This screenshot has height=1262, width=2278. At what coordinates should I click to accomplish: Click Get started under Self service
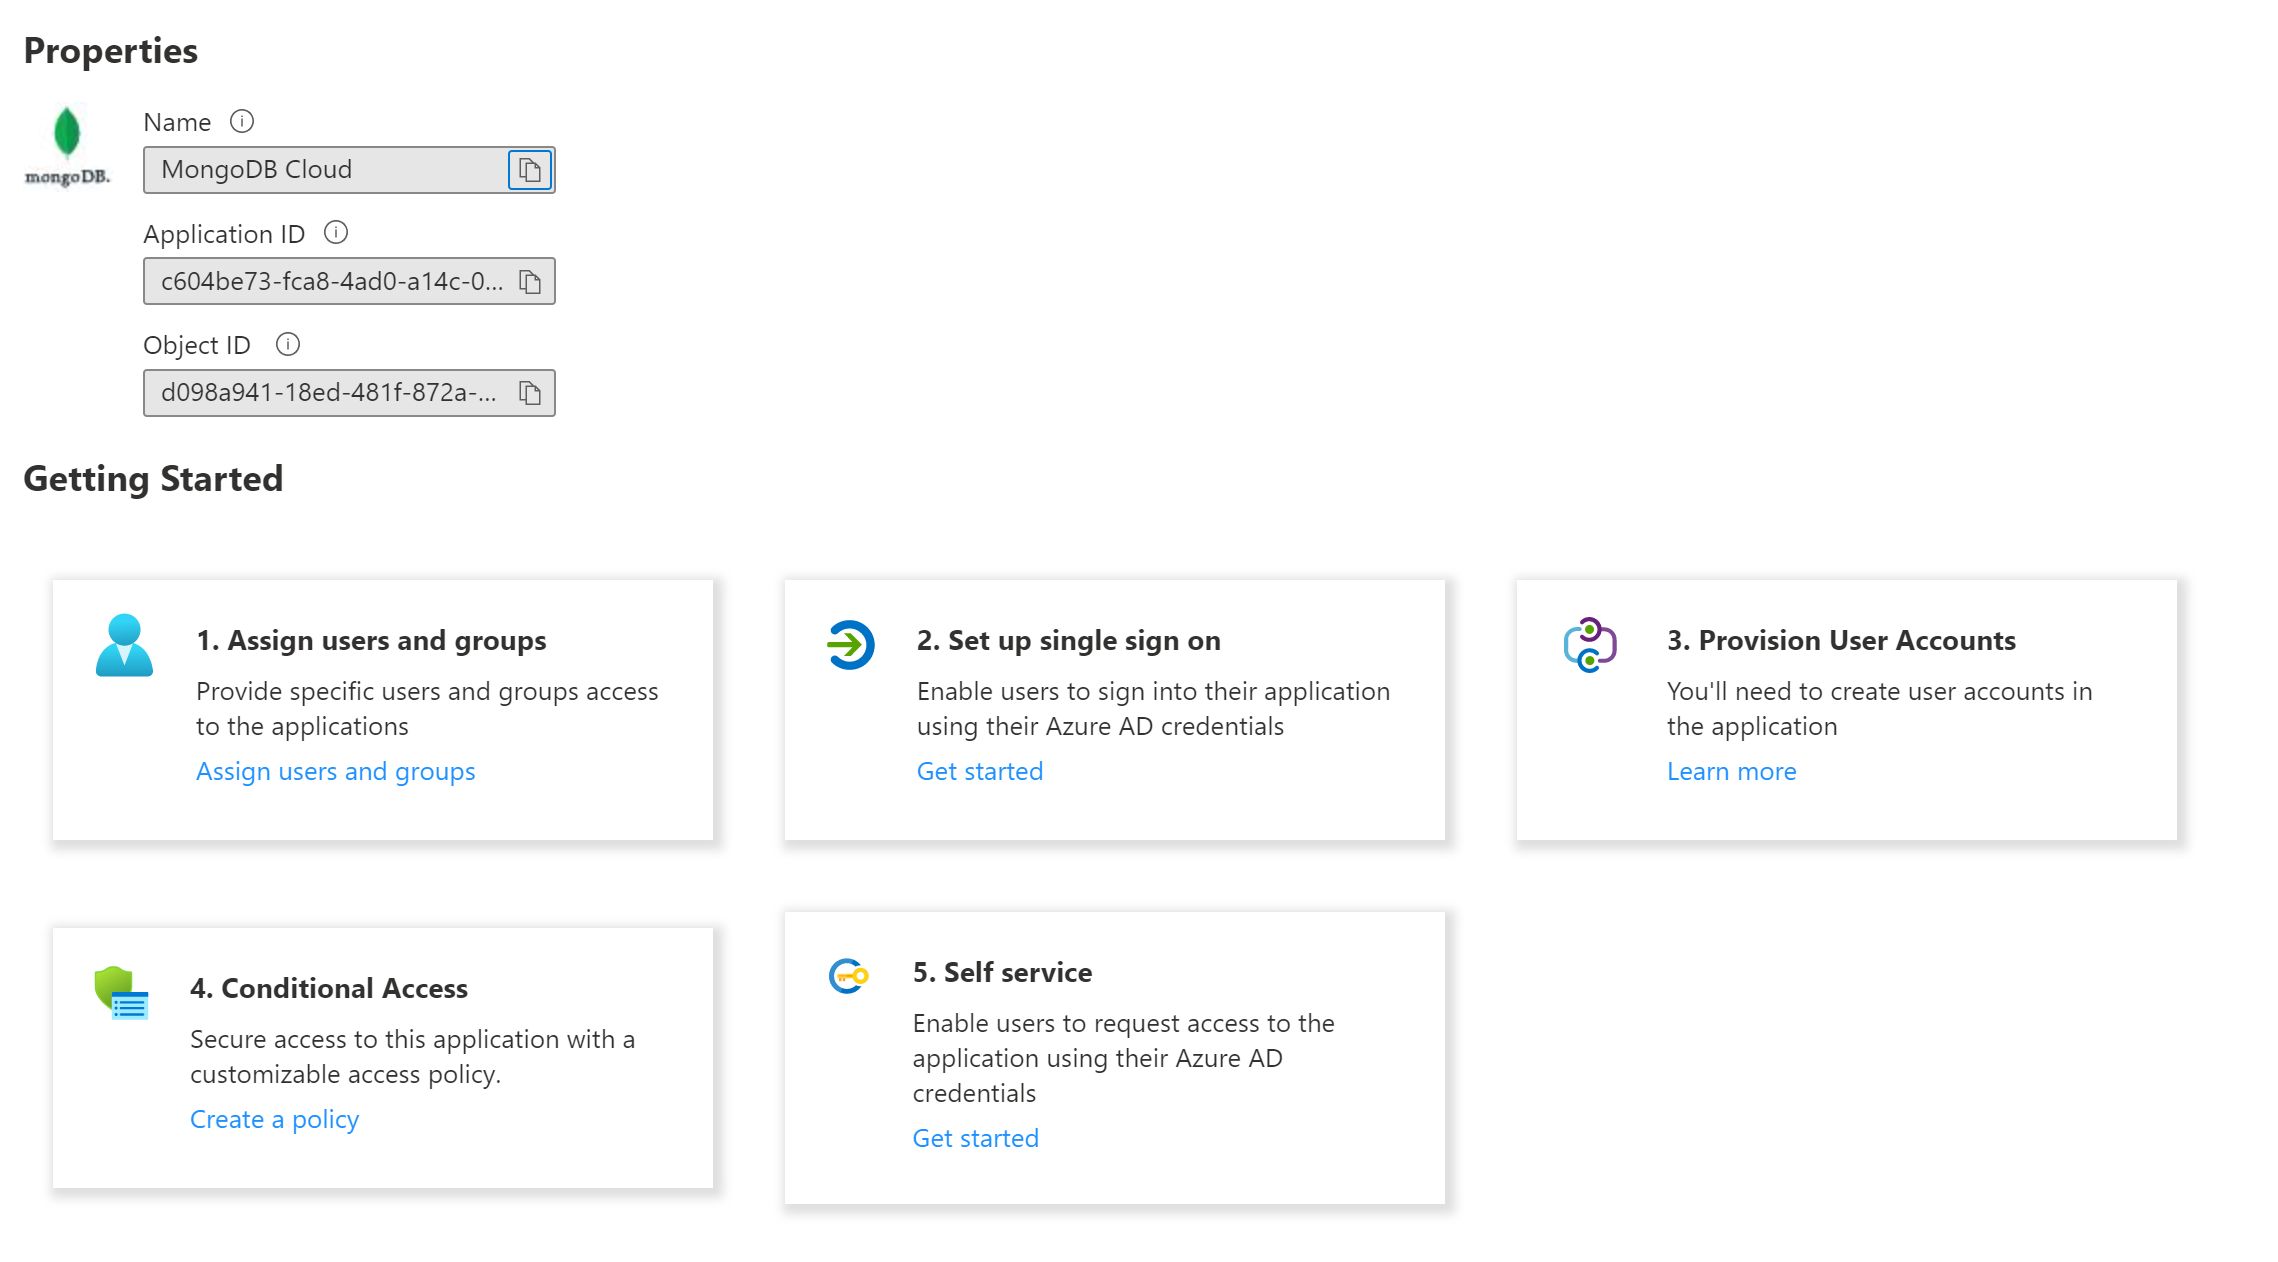975,1138
